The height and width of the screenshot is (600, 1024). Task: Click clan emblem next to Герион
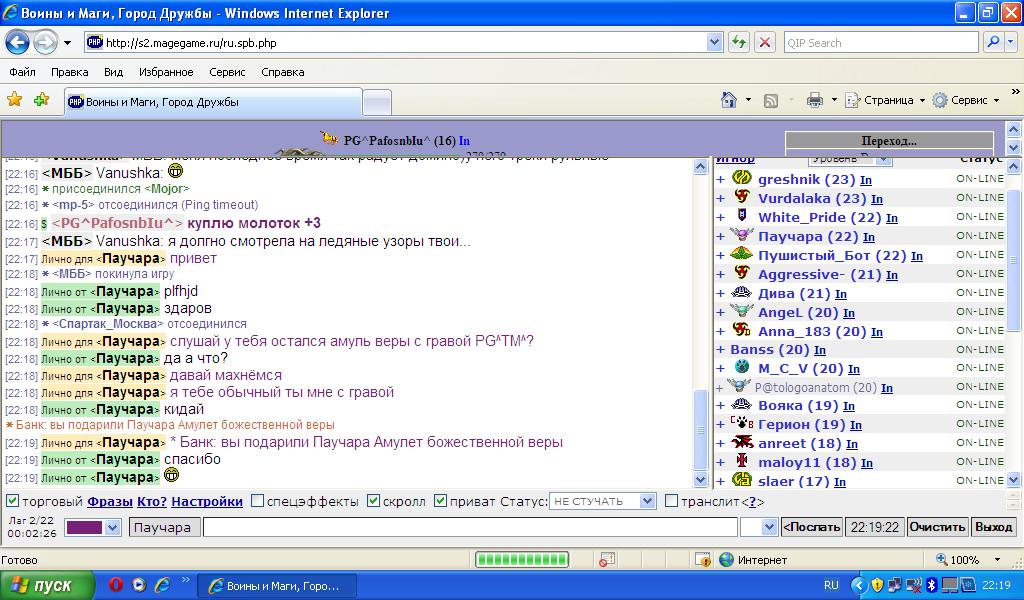tap(741, 423)
